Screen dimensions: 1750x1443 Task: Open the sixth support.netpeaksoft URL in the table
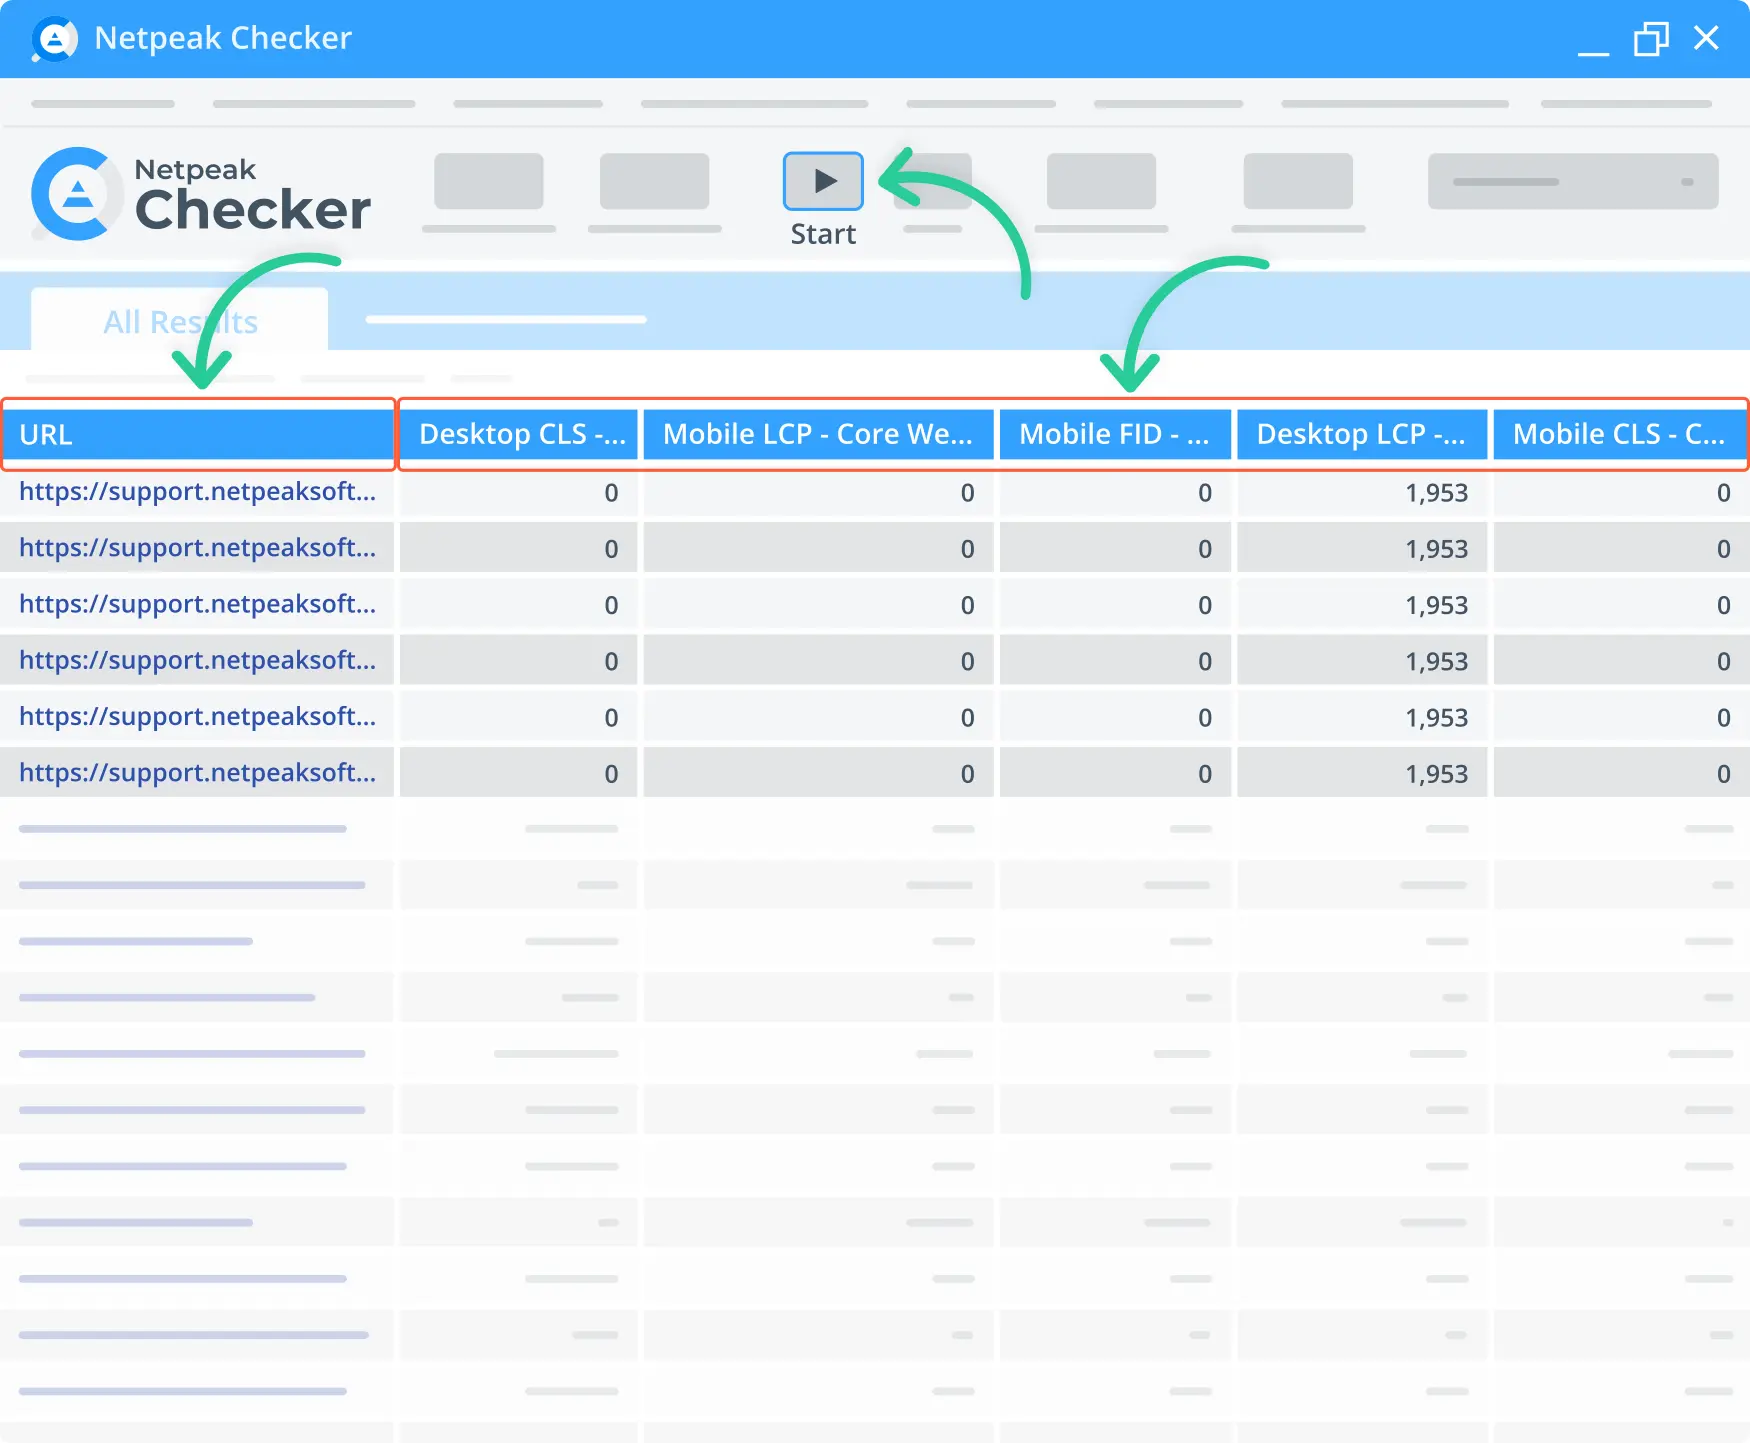click(x=197, y=773)
